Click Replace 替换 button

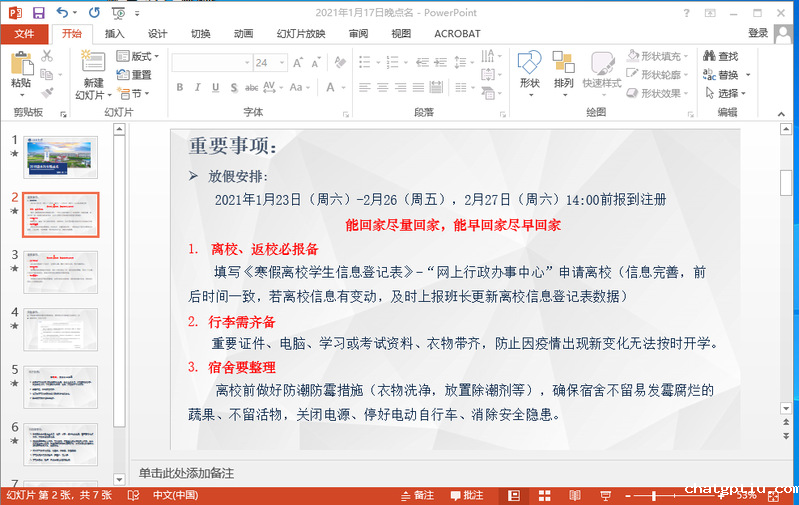click(721, 75)
